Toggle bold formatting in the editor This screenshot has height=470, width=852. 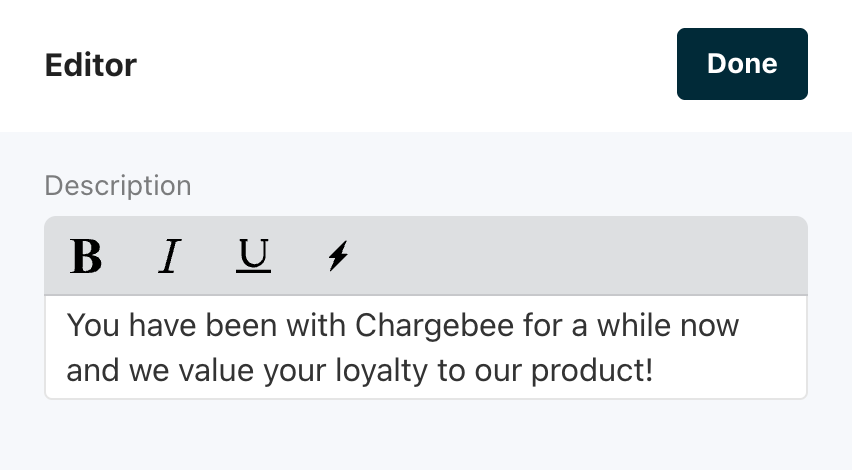point(87,257)
